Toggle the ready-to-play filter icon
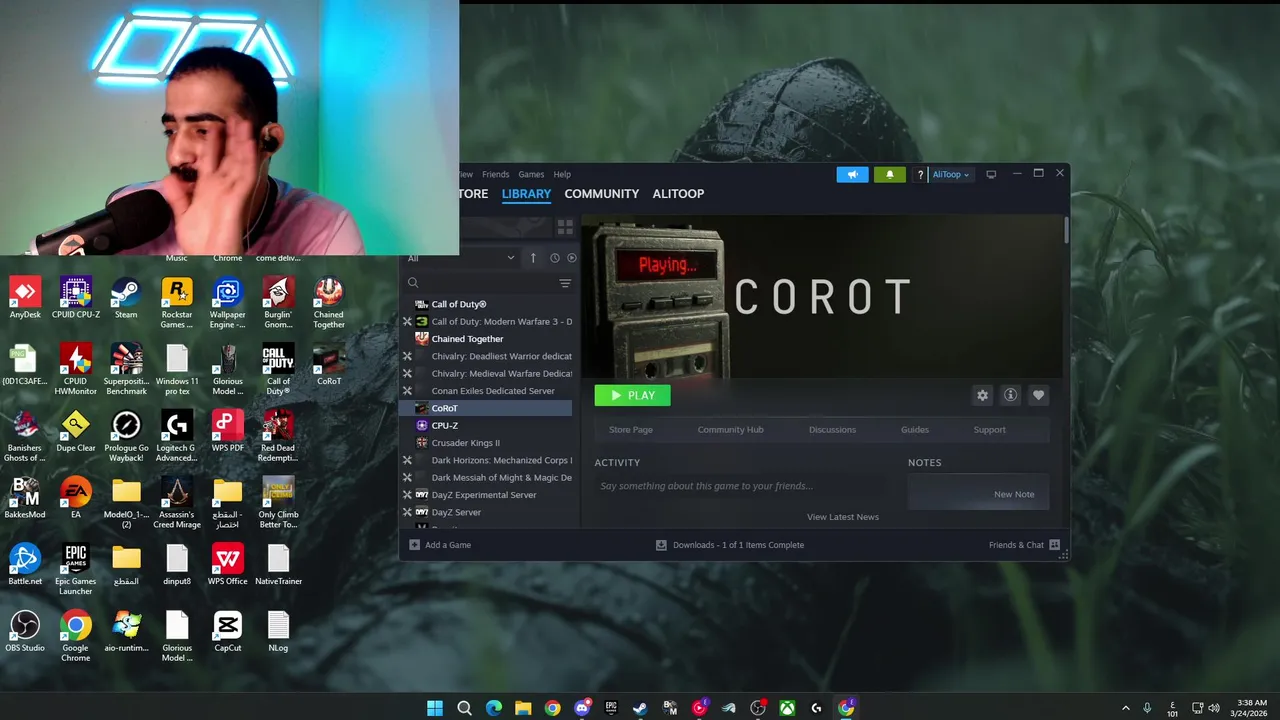Viewport: 1280px width, 720px height. [572, 258]
